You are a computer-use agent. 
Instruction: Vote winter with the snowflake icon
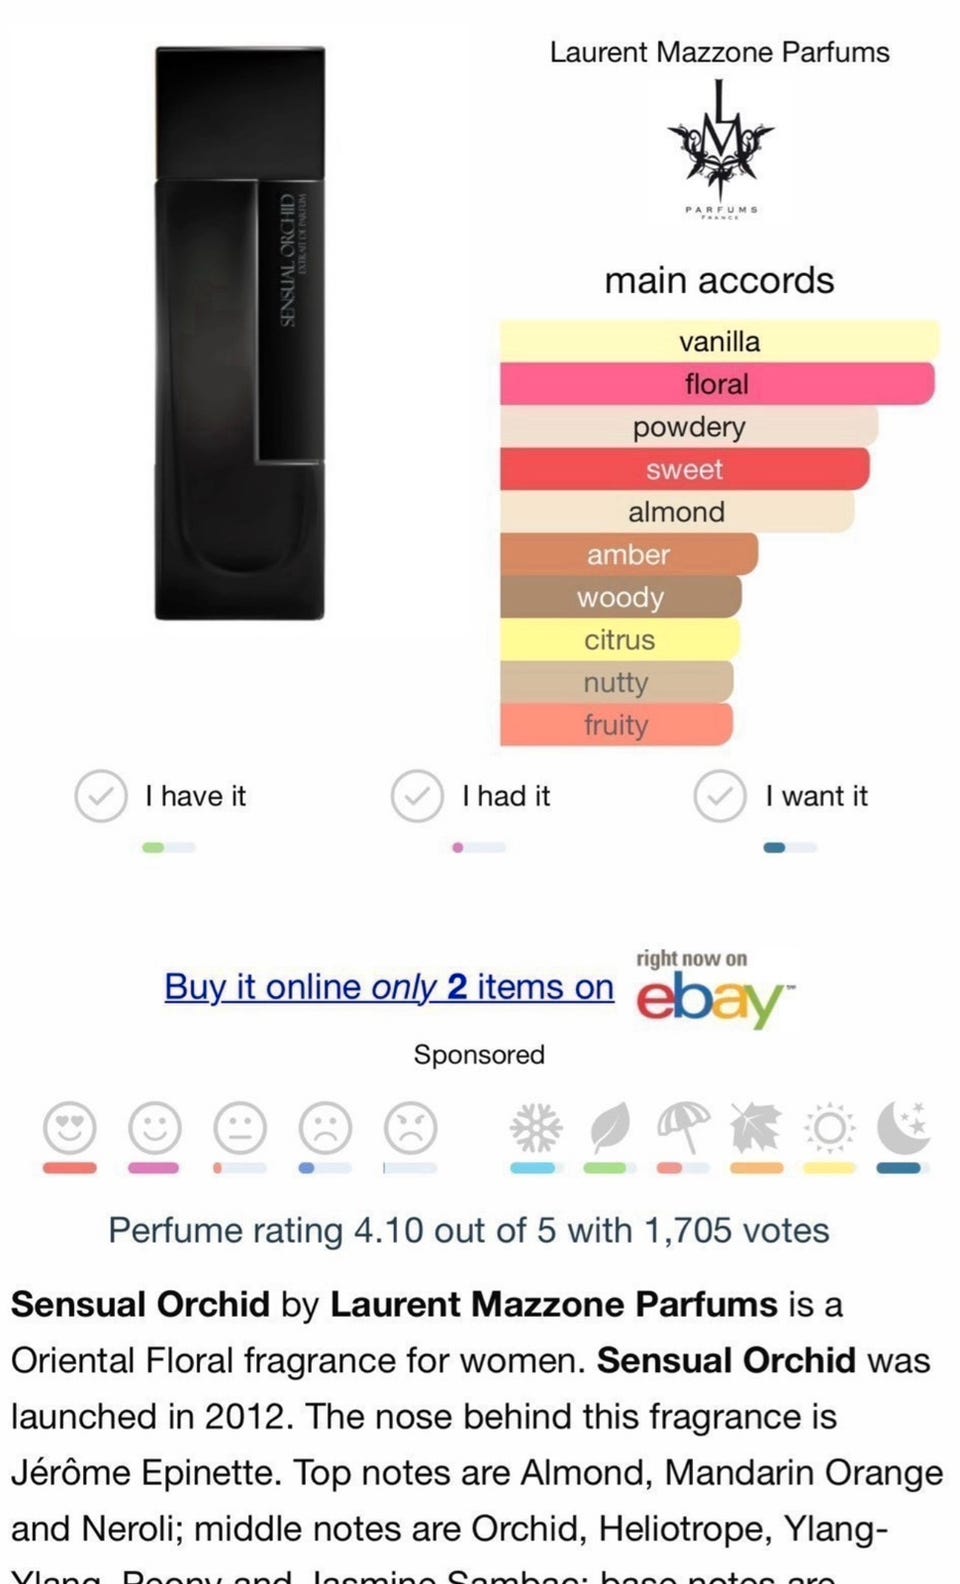pyautogui.click(x=536, y=1128)
